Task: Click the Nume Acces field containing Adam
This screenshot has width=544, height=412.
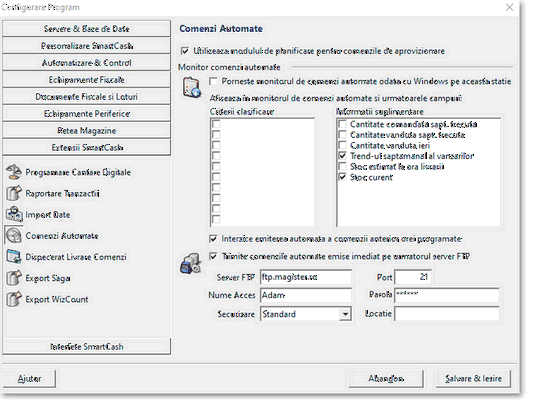Action: pos(306,295)
